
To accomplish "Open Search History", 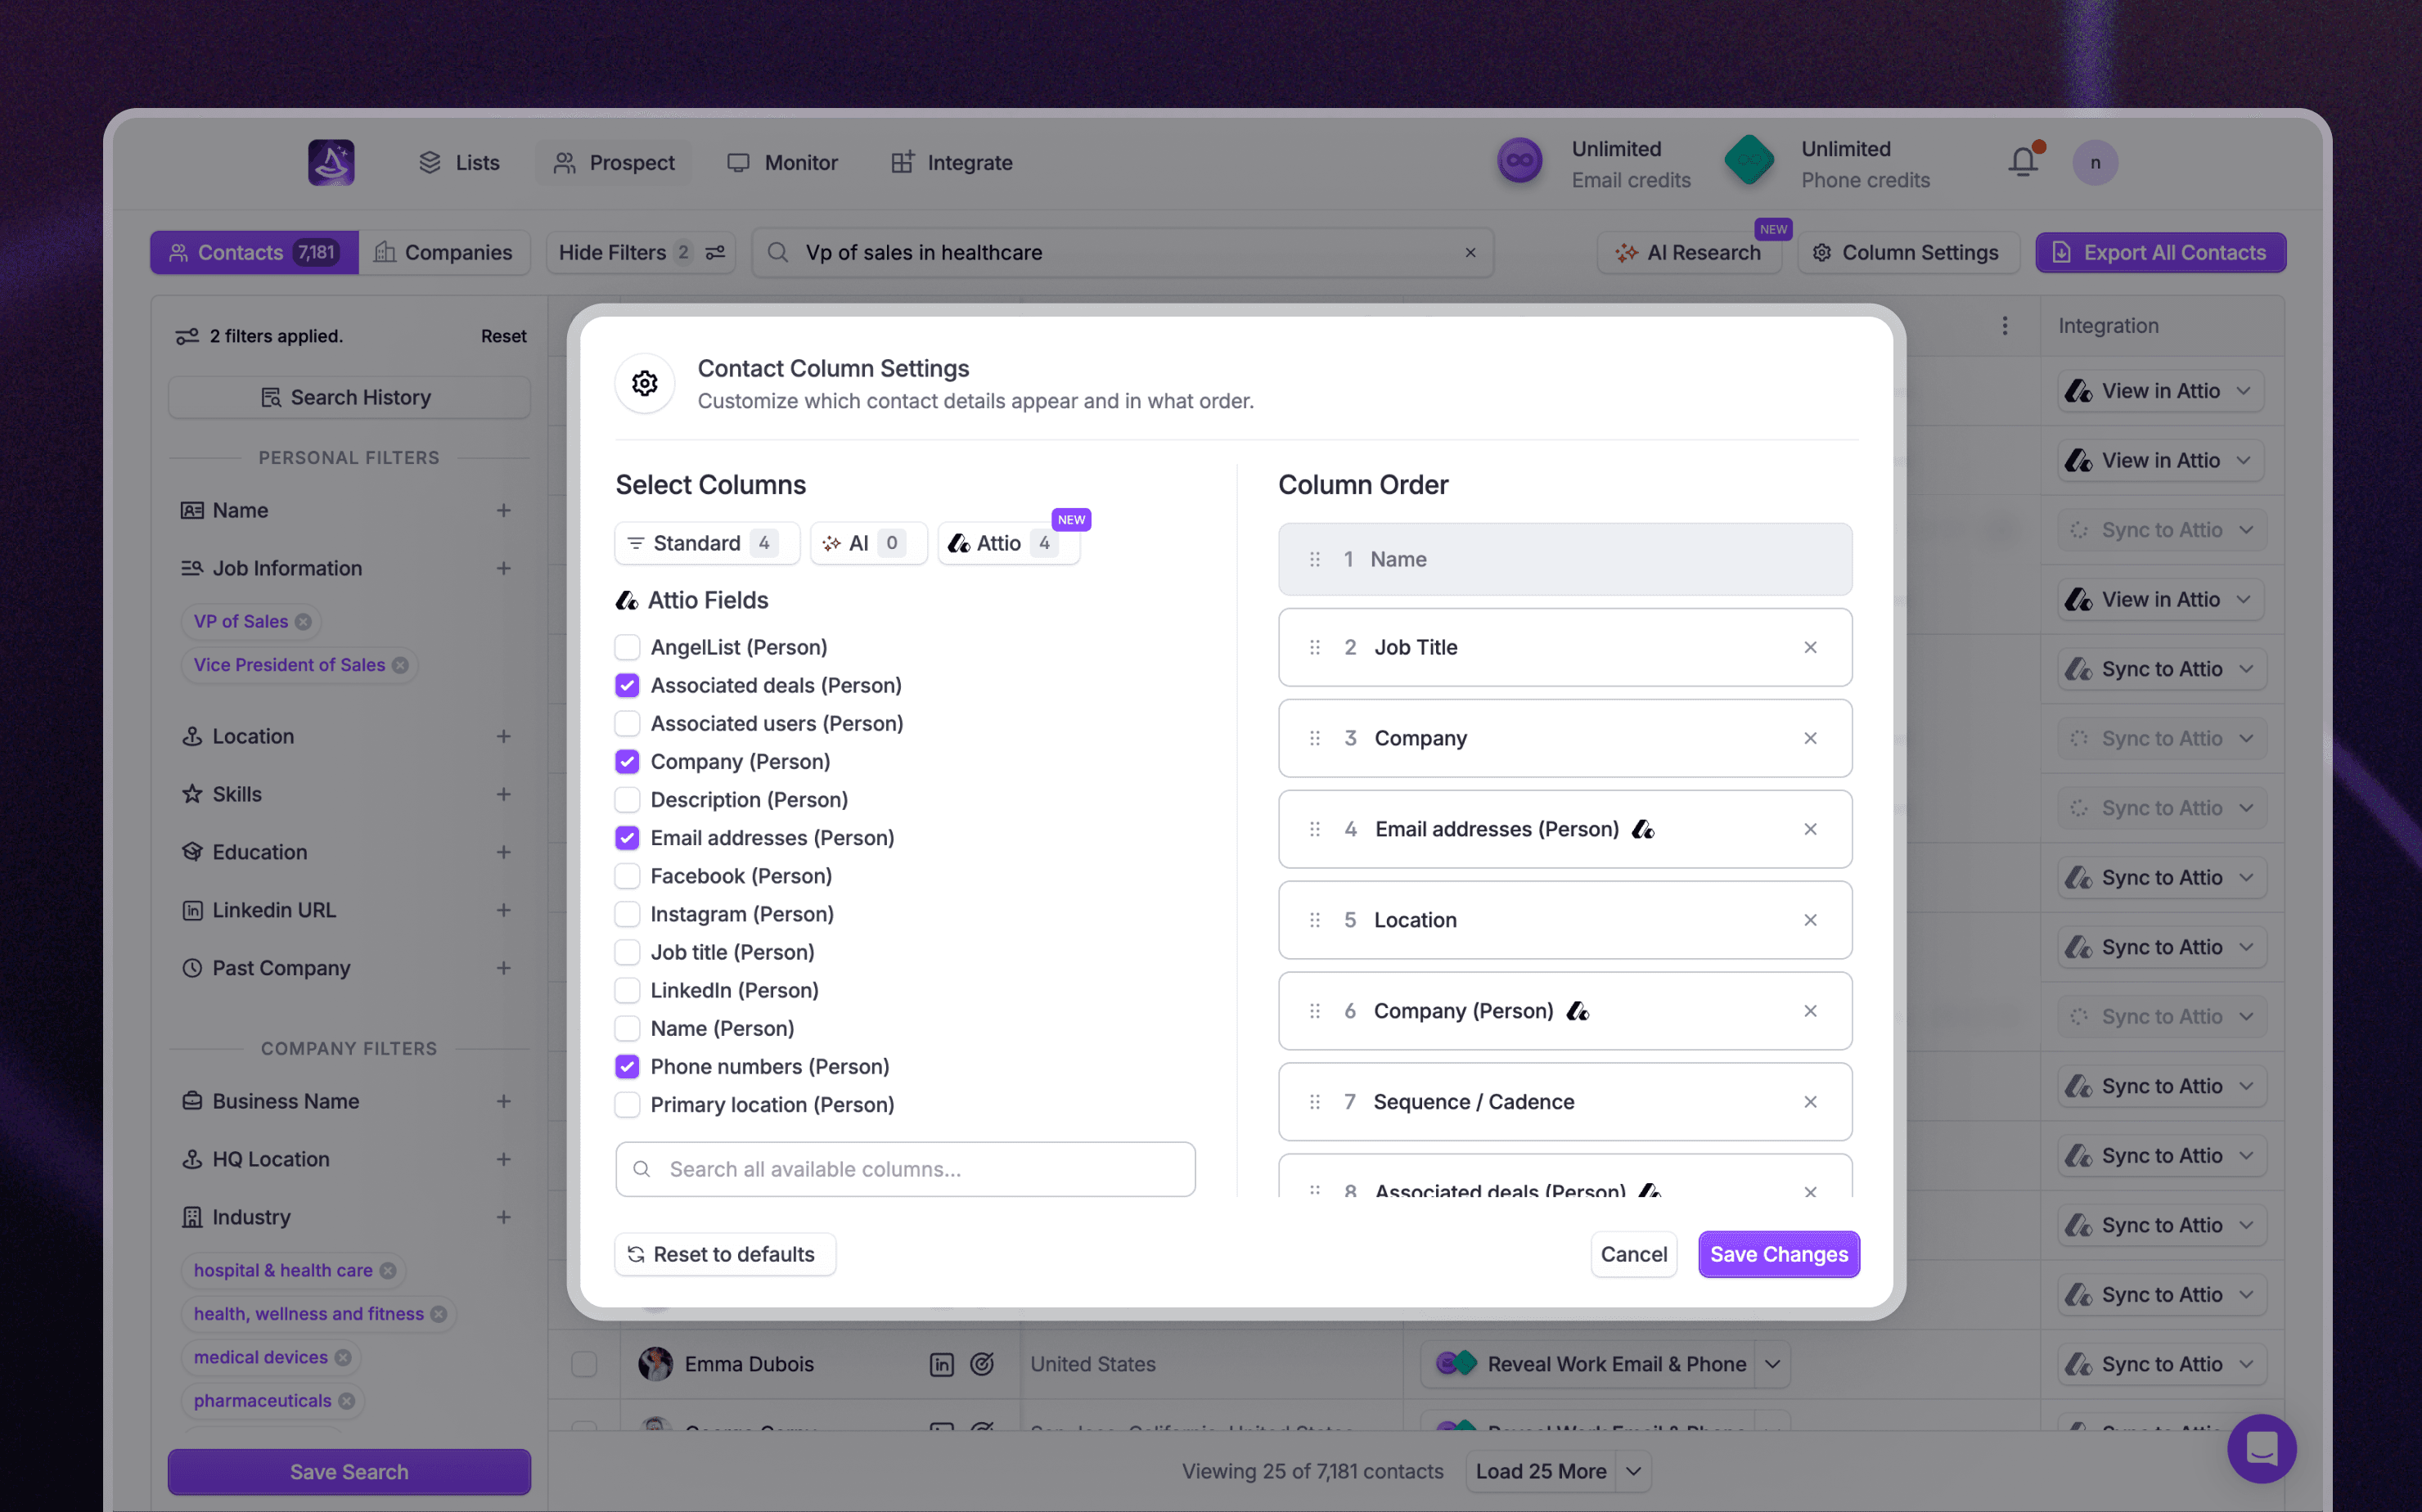I will pos(349,398).
